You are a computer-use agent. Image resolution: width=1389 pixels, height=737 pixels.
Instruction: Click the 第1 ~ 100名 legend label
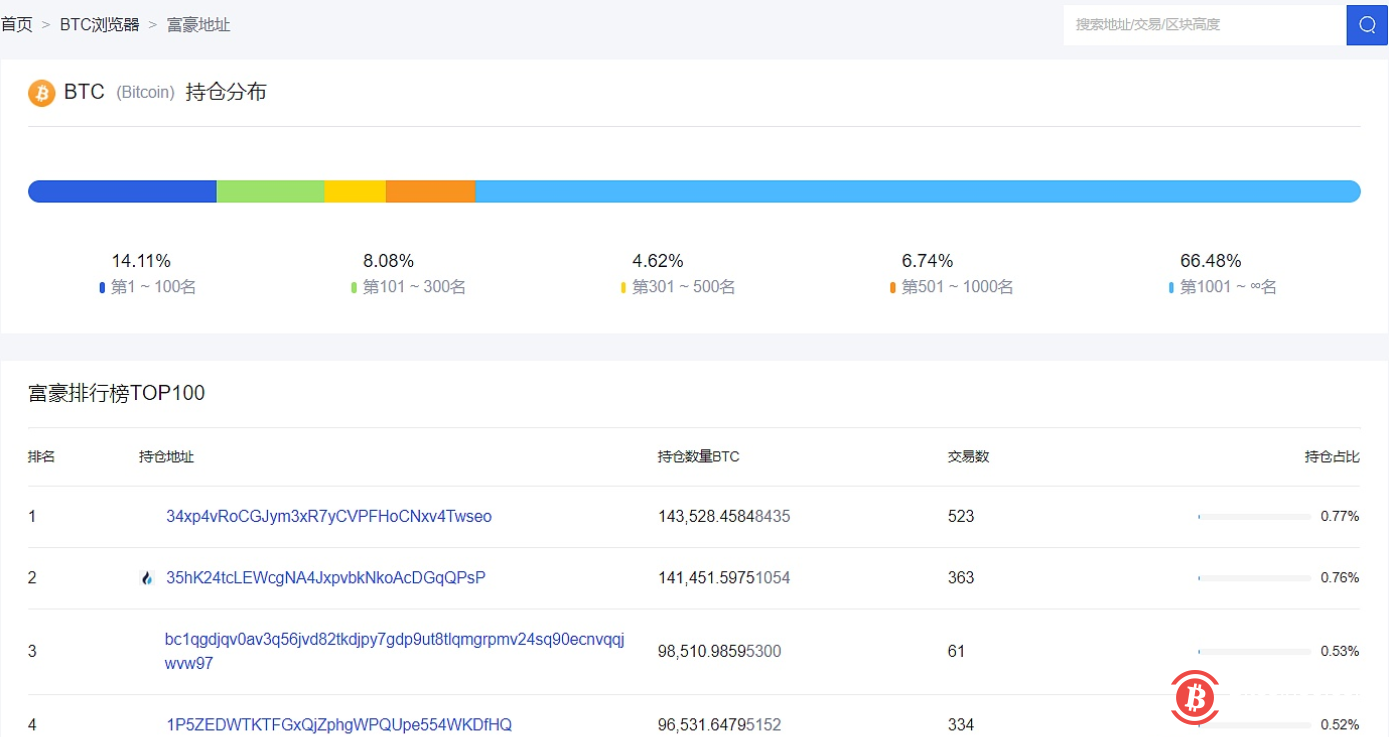pyautogui.click(x=153, y=288)
